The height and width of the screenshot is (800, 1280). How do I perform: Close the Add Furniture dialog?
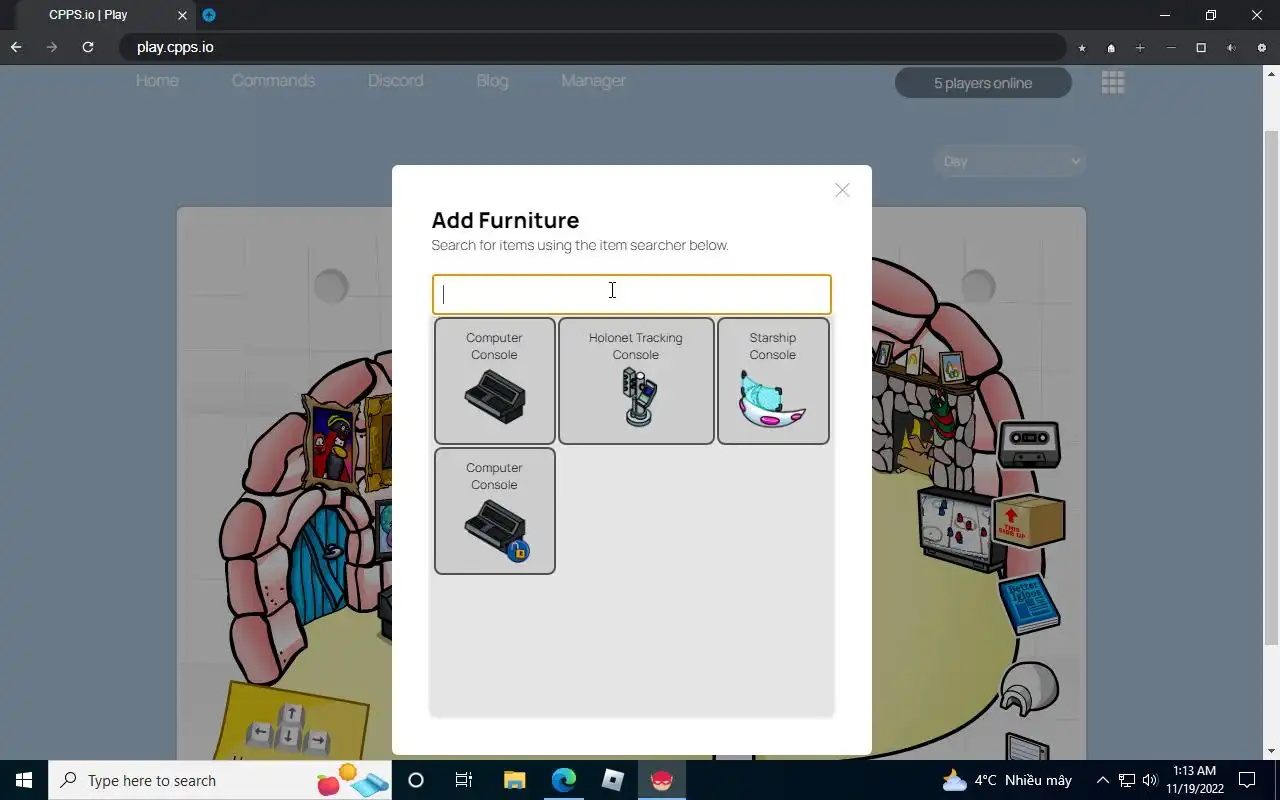tap(842, 190)
